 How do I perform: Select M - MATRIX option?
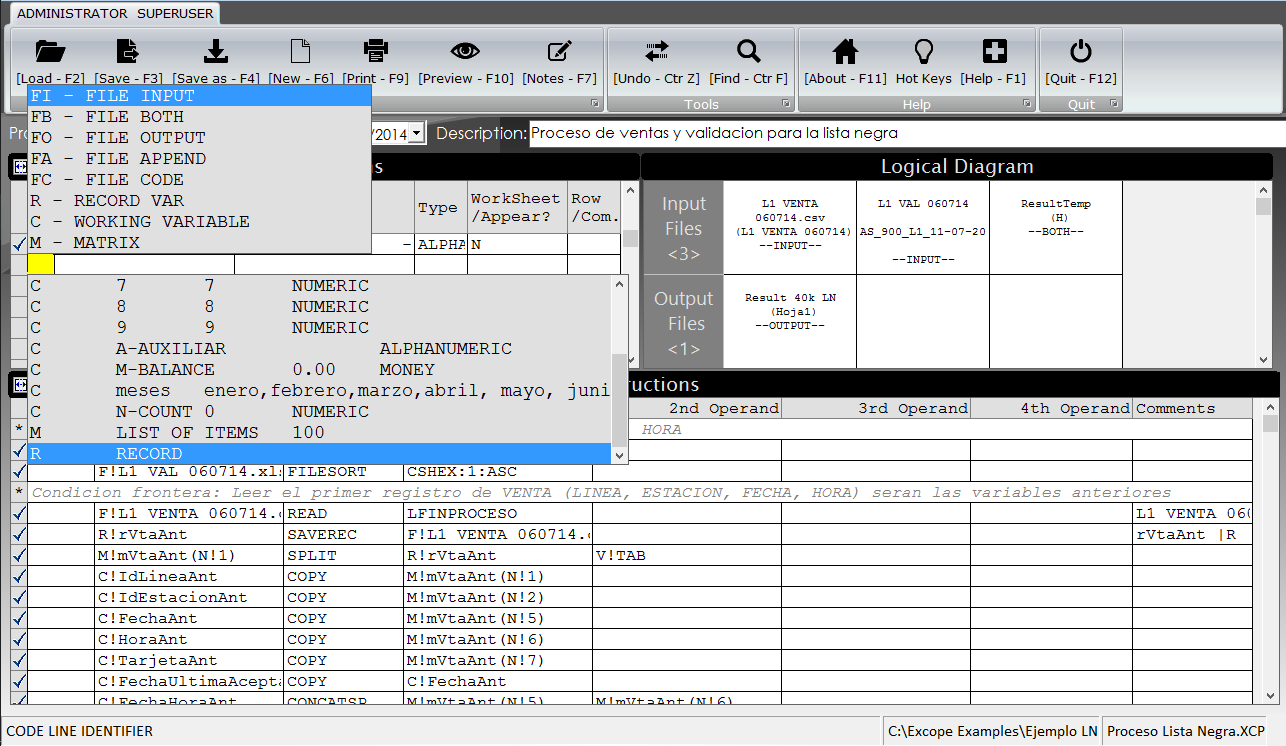(199, 243)
